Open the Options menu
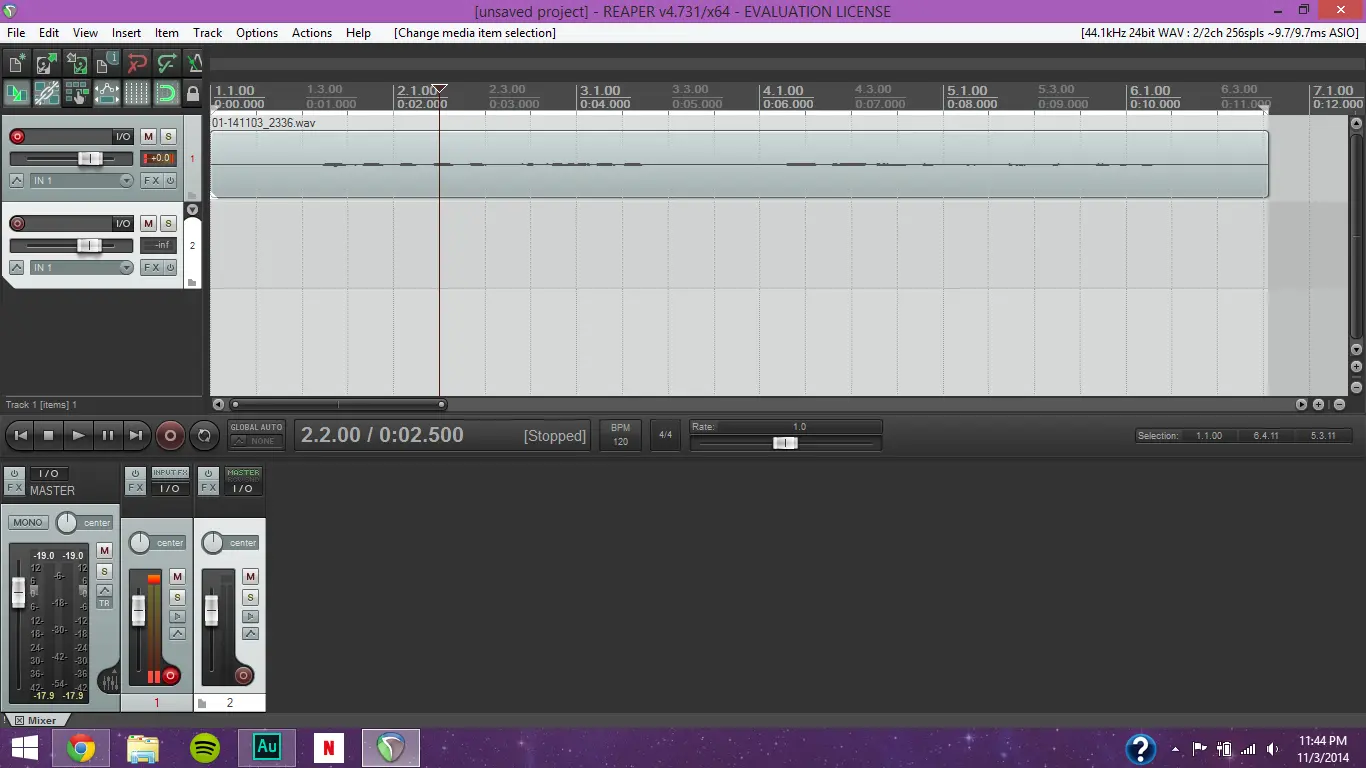Image resolution: width=1366 pixels, height=768 pixels. [257, 33]
